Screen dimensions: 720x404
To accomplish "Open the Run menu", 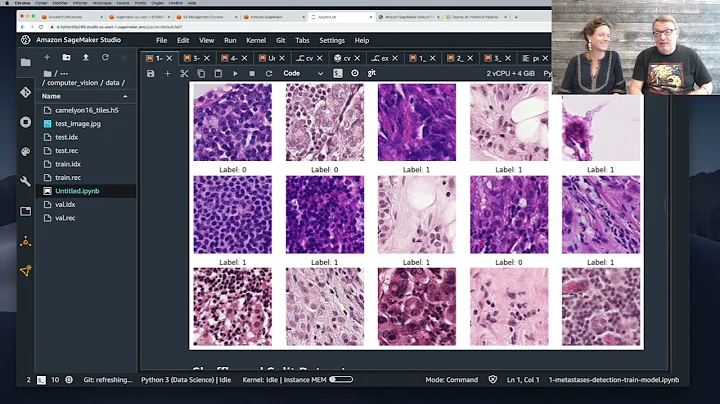I will (230, 40).
